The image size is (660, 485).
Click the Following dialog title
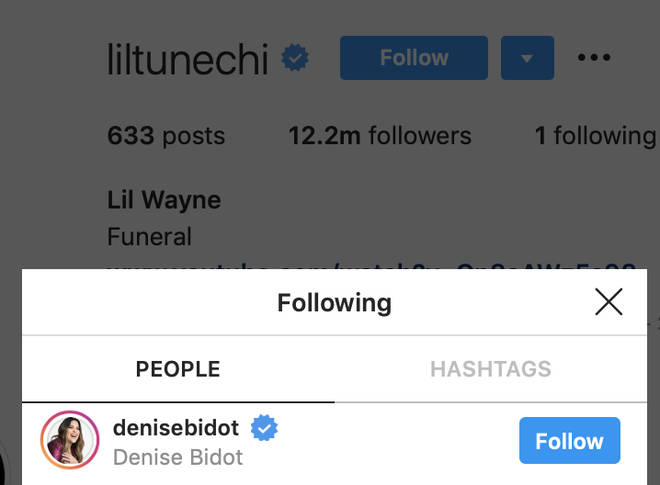click(335, 302)
